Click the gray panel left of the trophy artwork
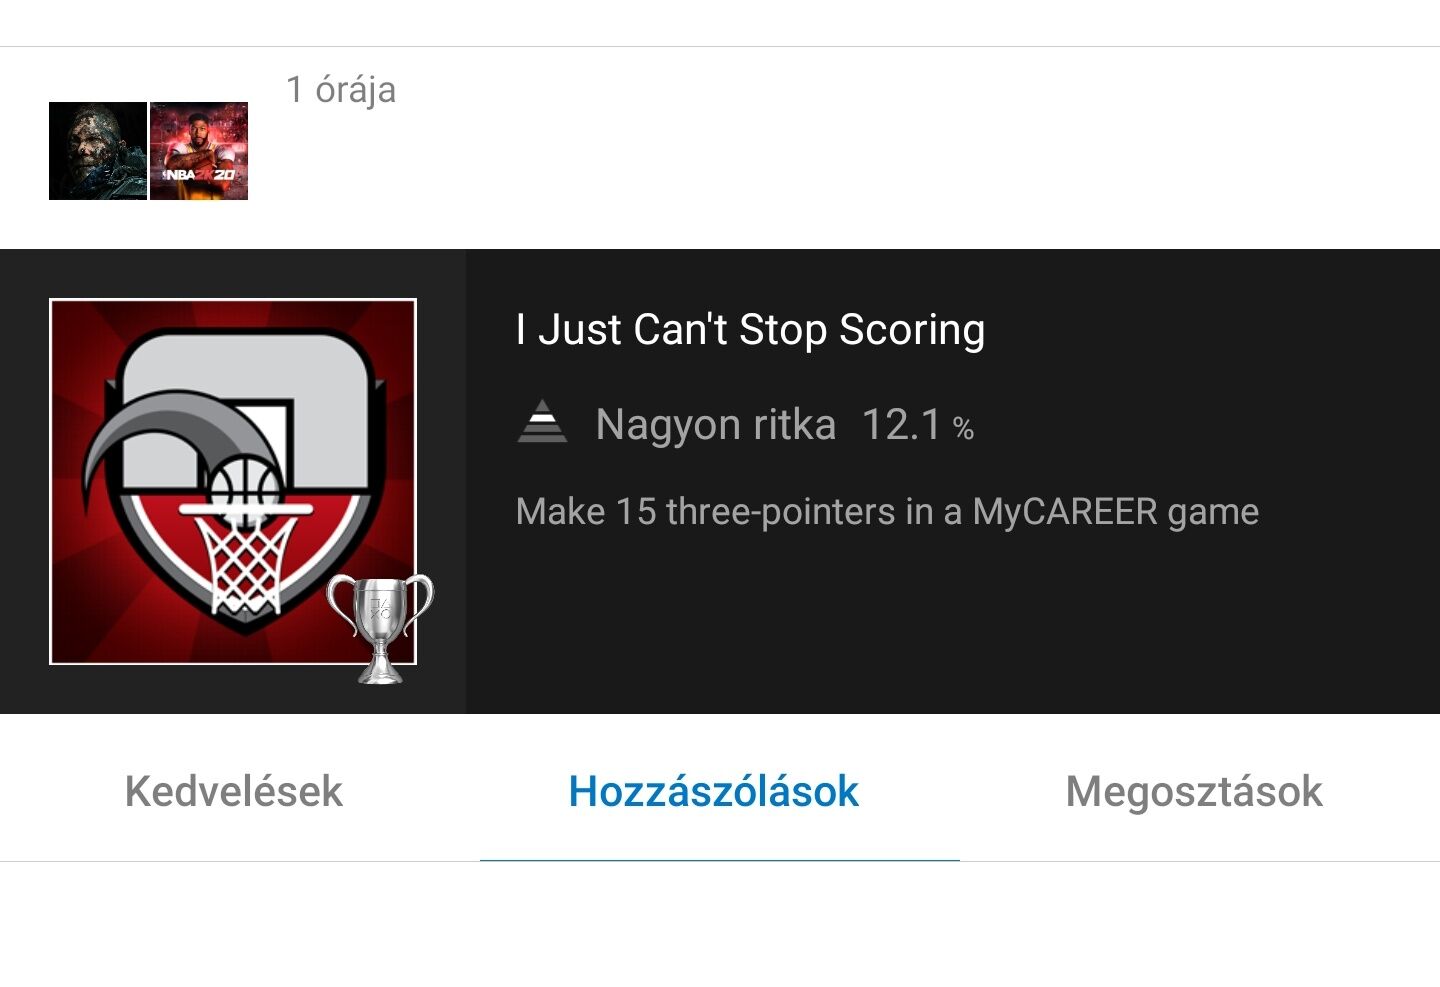The image size is (1440, 987). click(24, 481)
